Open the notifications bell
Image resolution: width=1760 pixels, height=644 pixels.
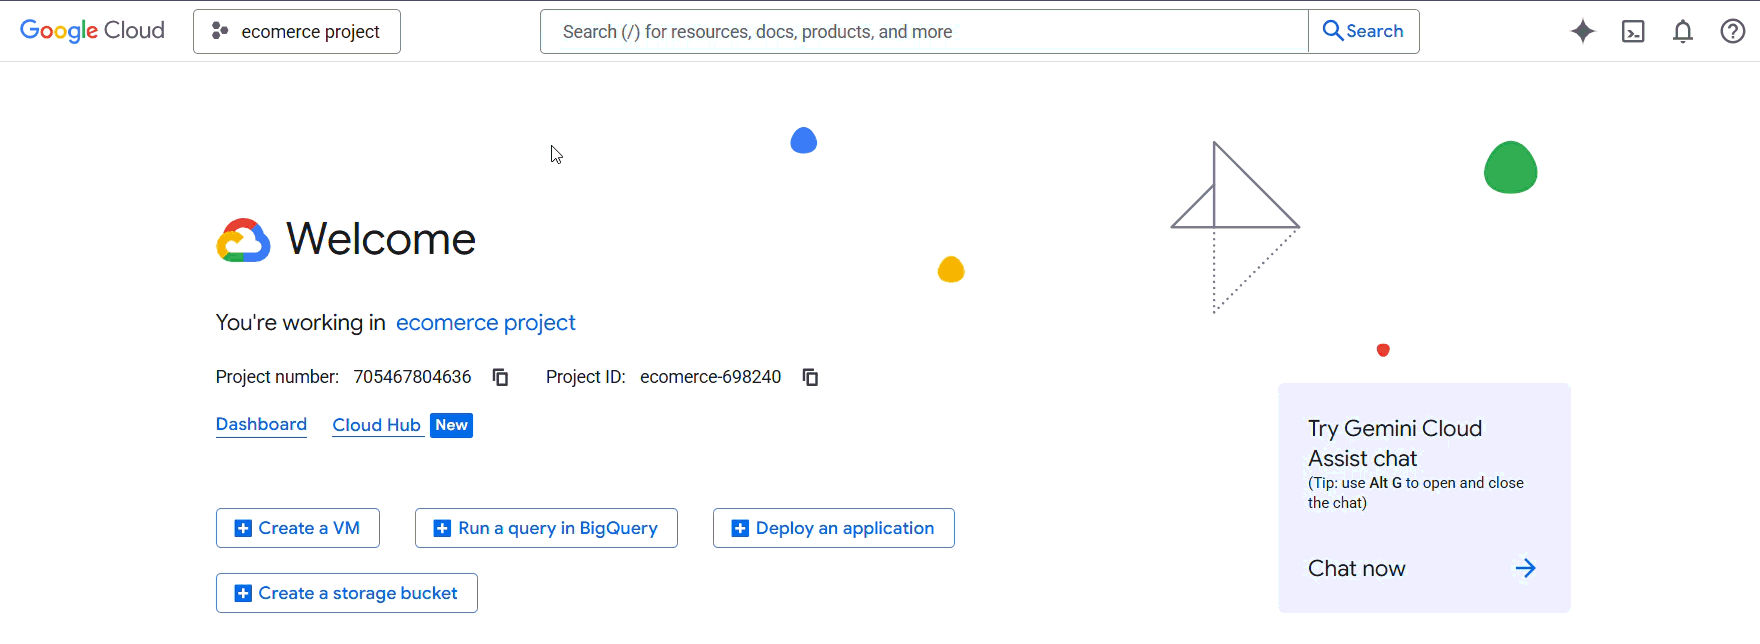pyautogui.click(x=1683, y=32)
